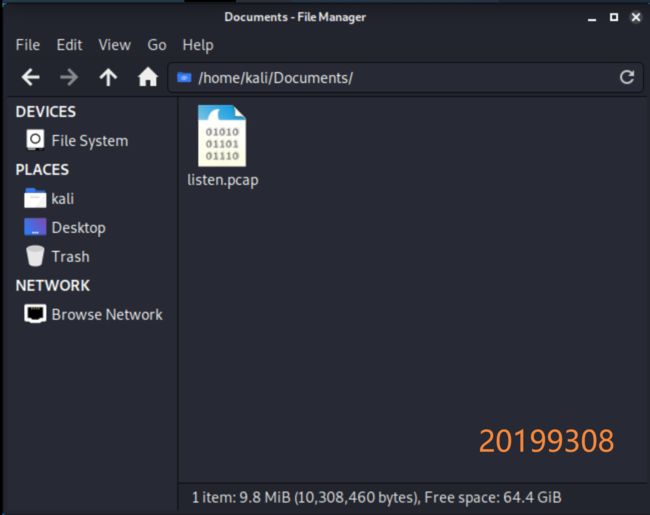Click the NETWORK section header
The image size is (650, 515).
53,285
